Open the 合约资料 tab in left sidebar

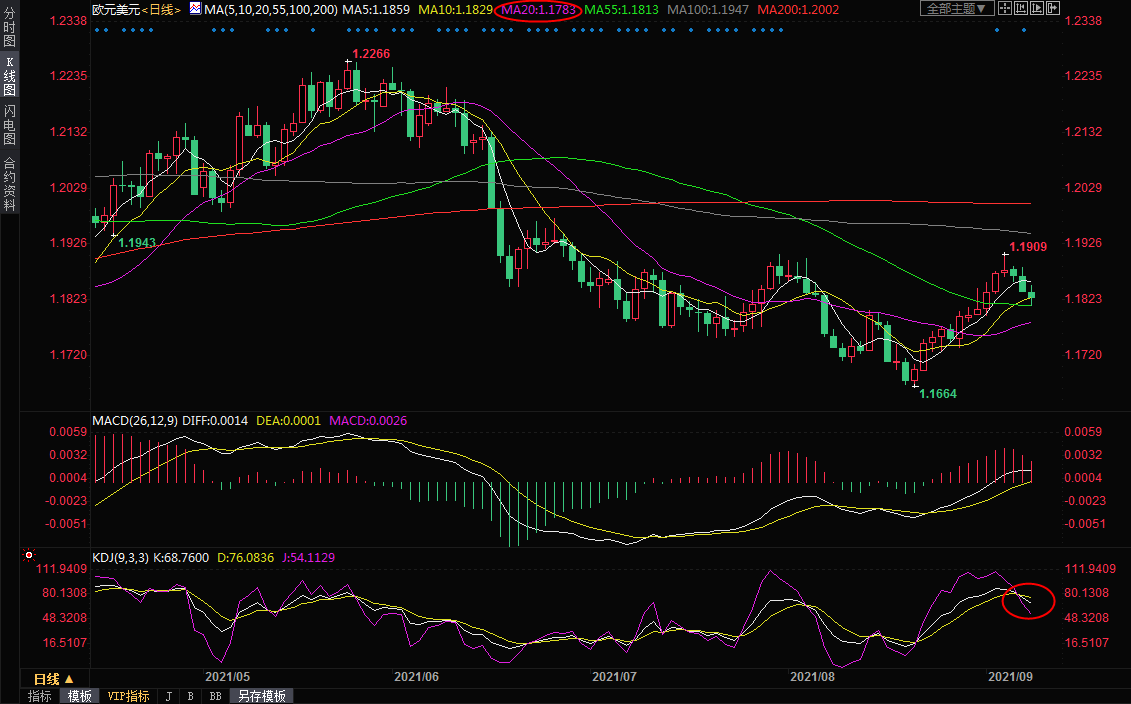coord(9,184)
